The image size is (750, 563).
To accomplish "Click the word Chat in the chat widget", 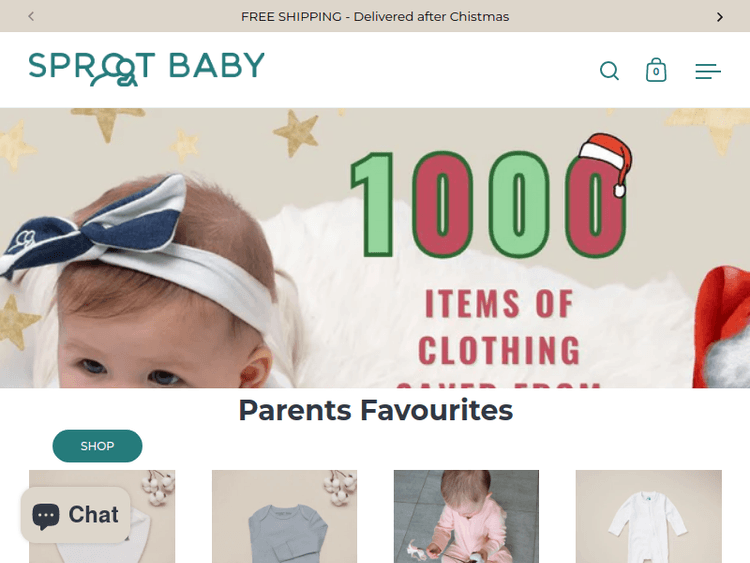I will point(94,515).
